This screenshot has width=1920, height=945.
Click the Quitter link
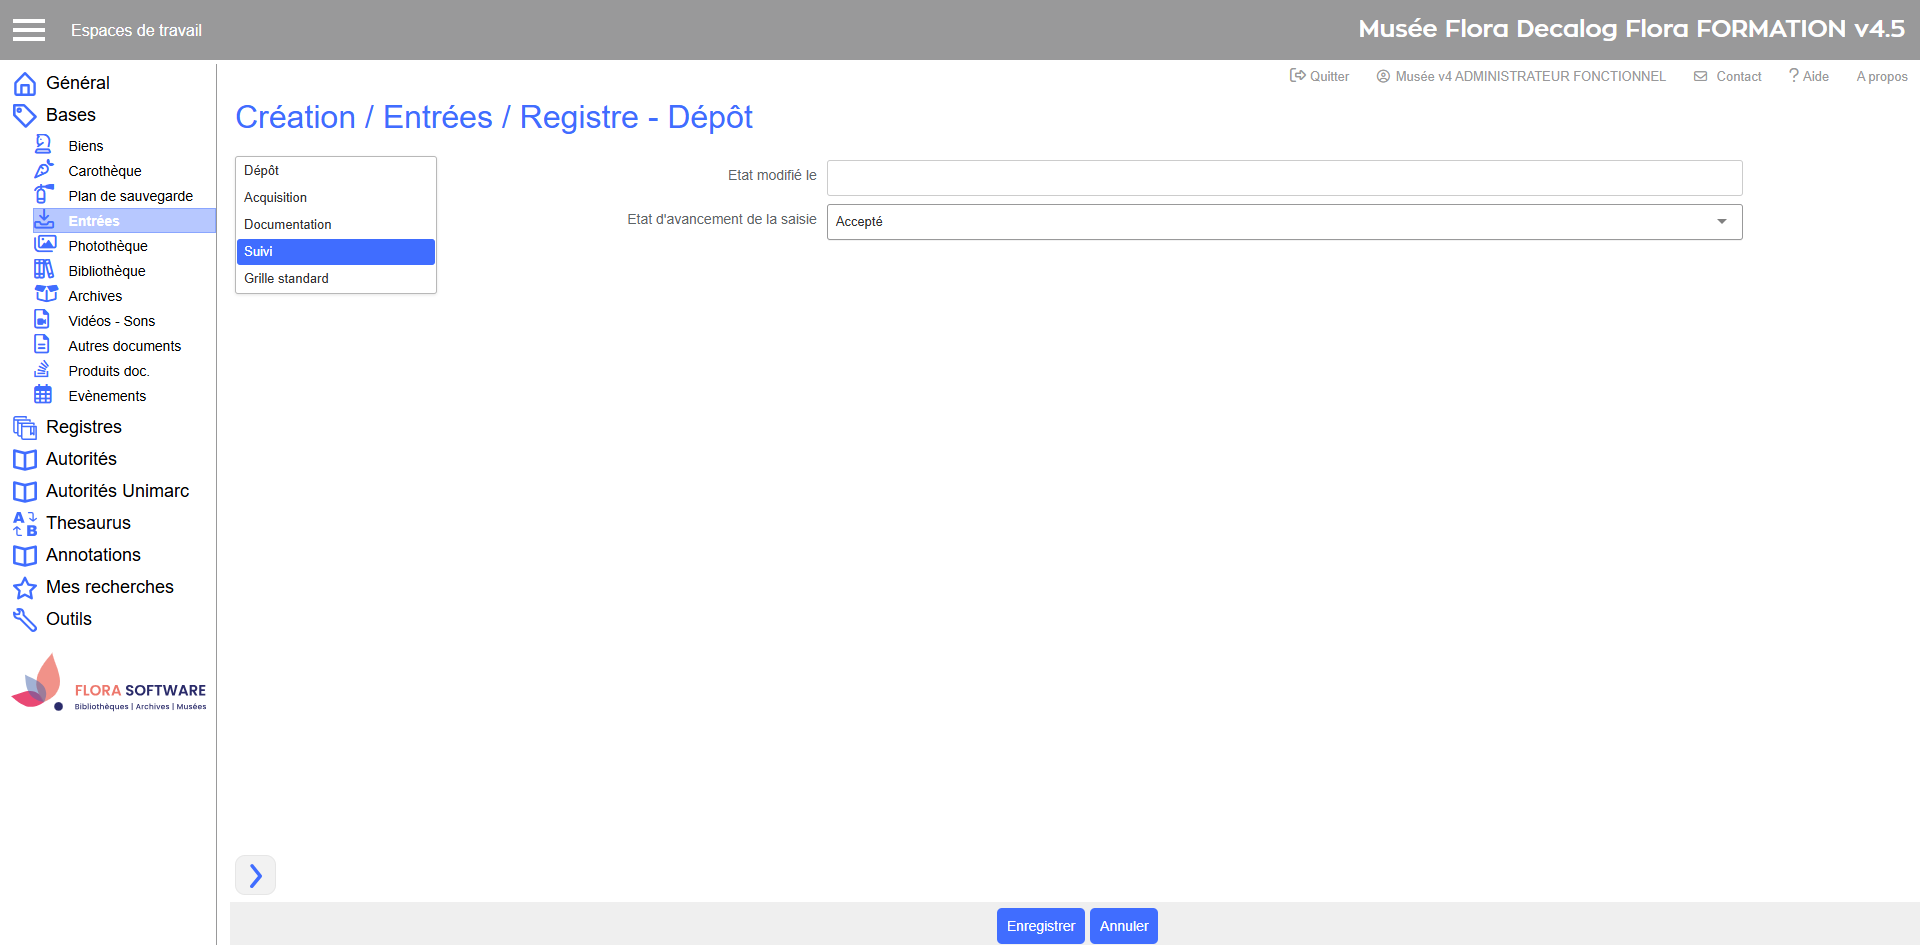(1320, 76)
